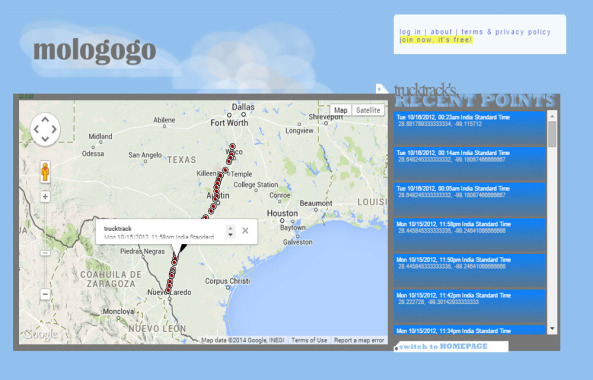The height and width of the screenshot is (380, 593).
Task: Pan the map left arrow
Action: point(36,129)
